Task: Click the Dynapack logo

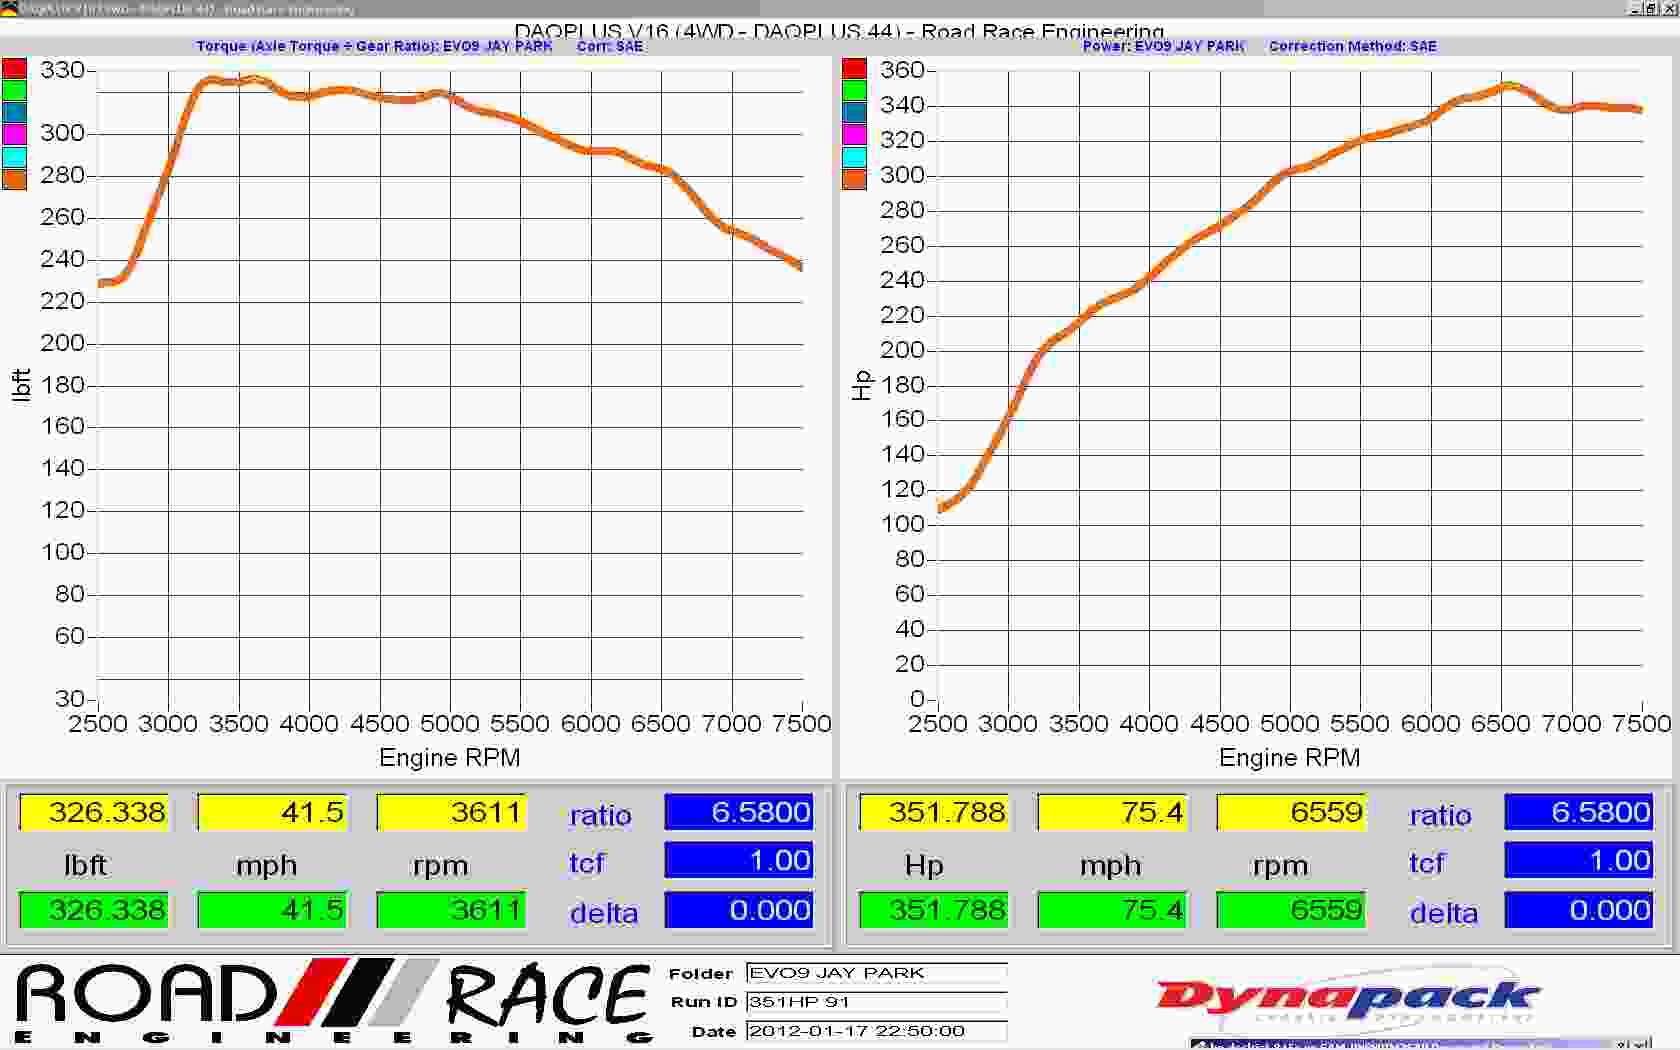Action: click(1346, 998)
